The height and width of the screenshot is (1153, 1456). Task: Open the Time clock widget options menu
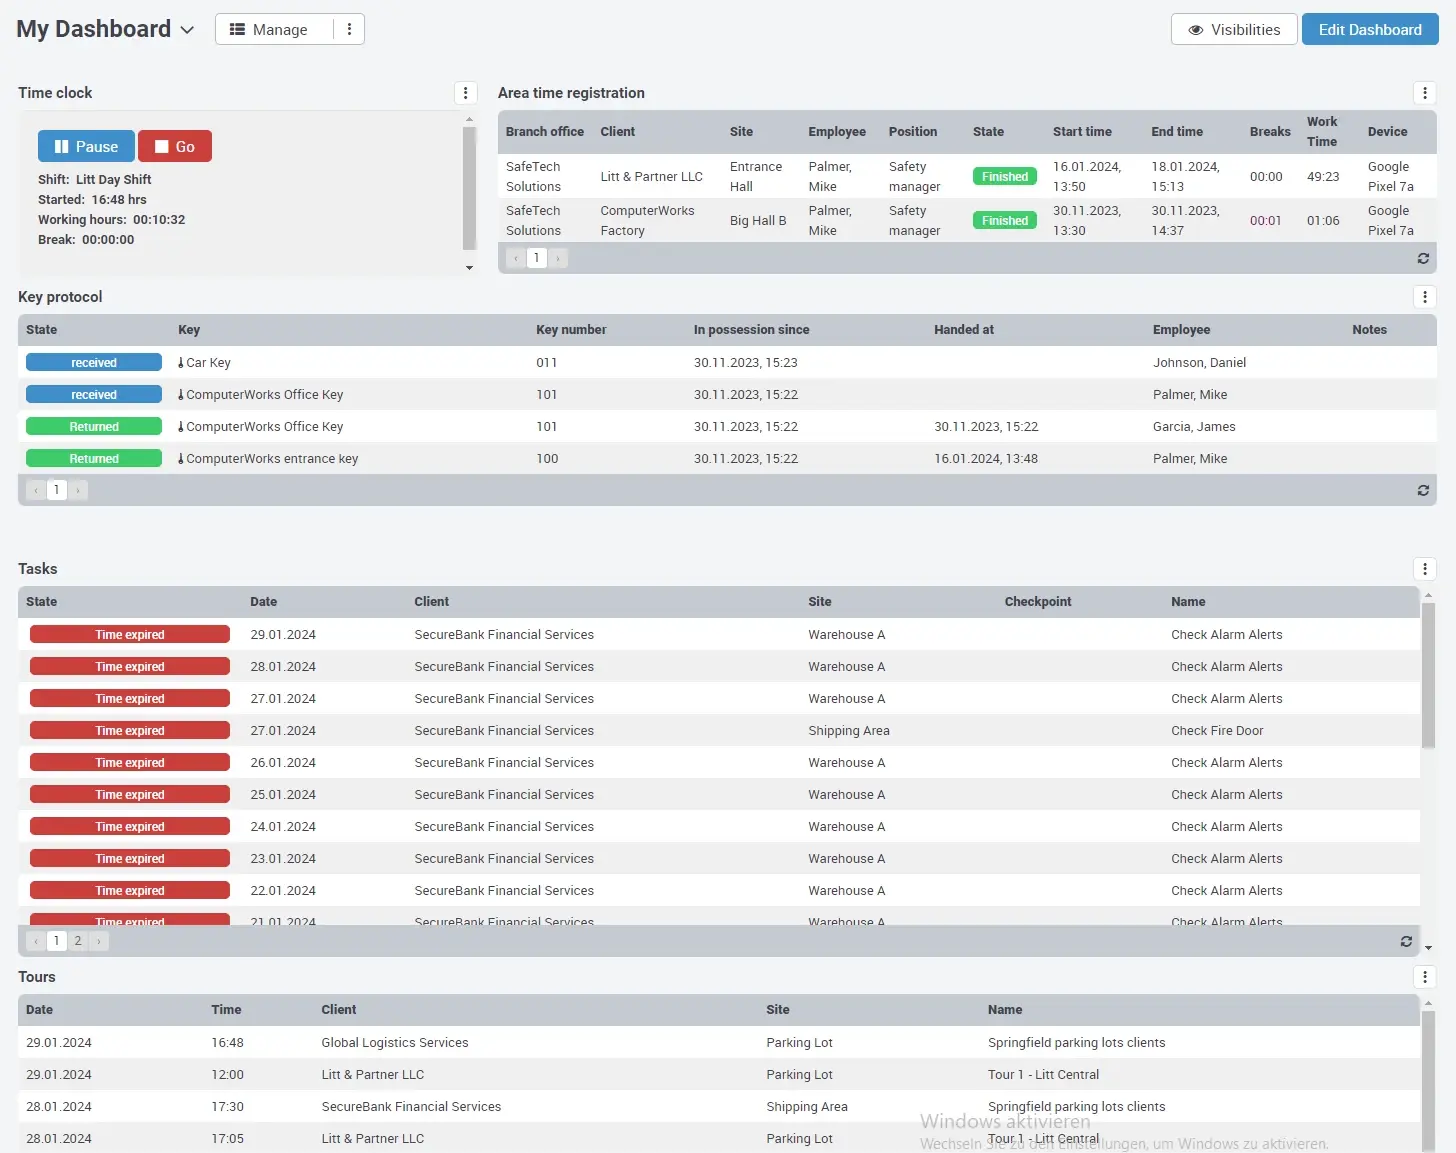tap(466, 92)
